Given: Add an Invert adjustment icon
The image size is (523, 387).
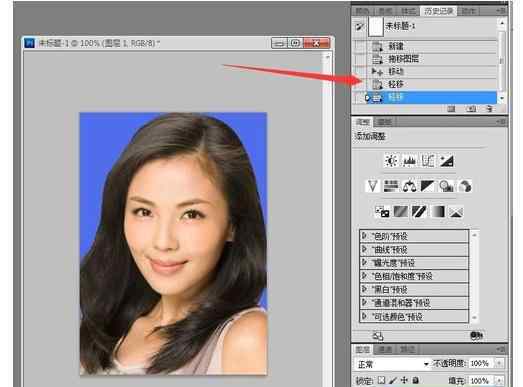Looking at the screenshot, I should [x=382, y=212].
